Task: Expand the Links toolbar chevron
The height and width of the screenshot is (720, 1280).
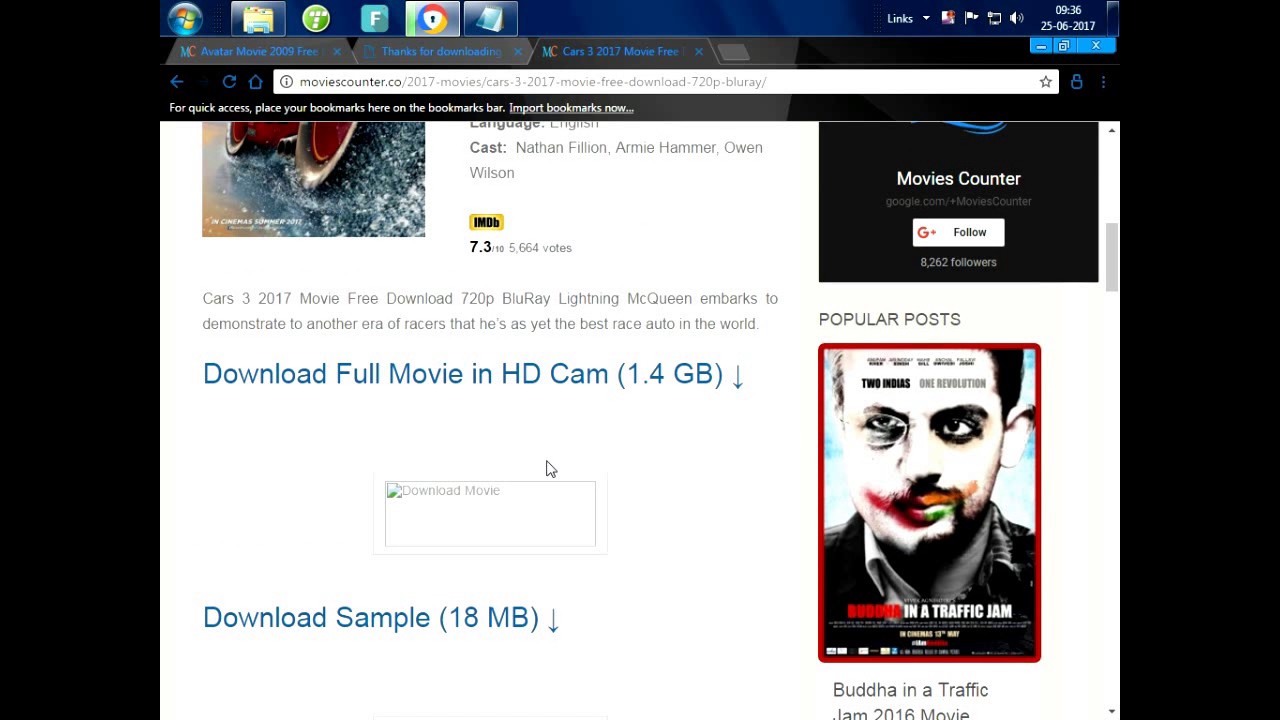Action: click(x=926, y=18)
